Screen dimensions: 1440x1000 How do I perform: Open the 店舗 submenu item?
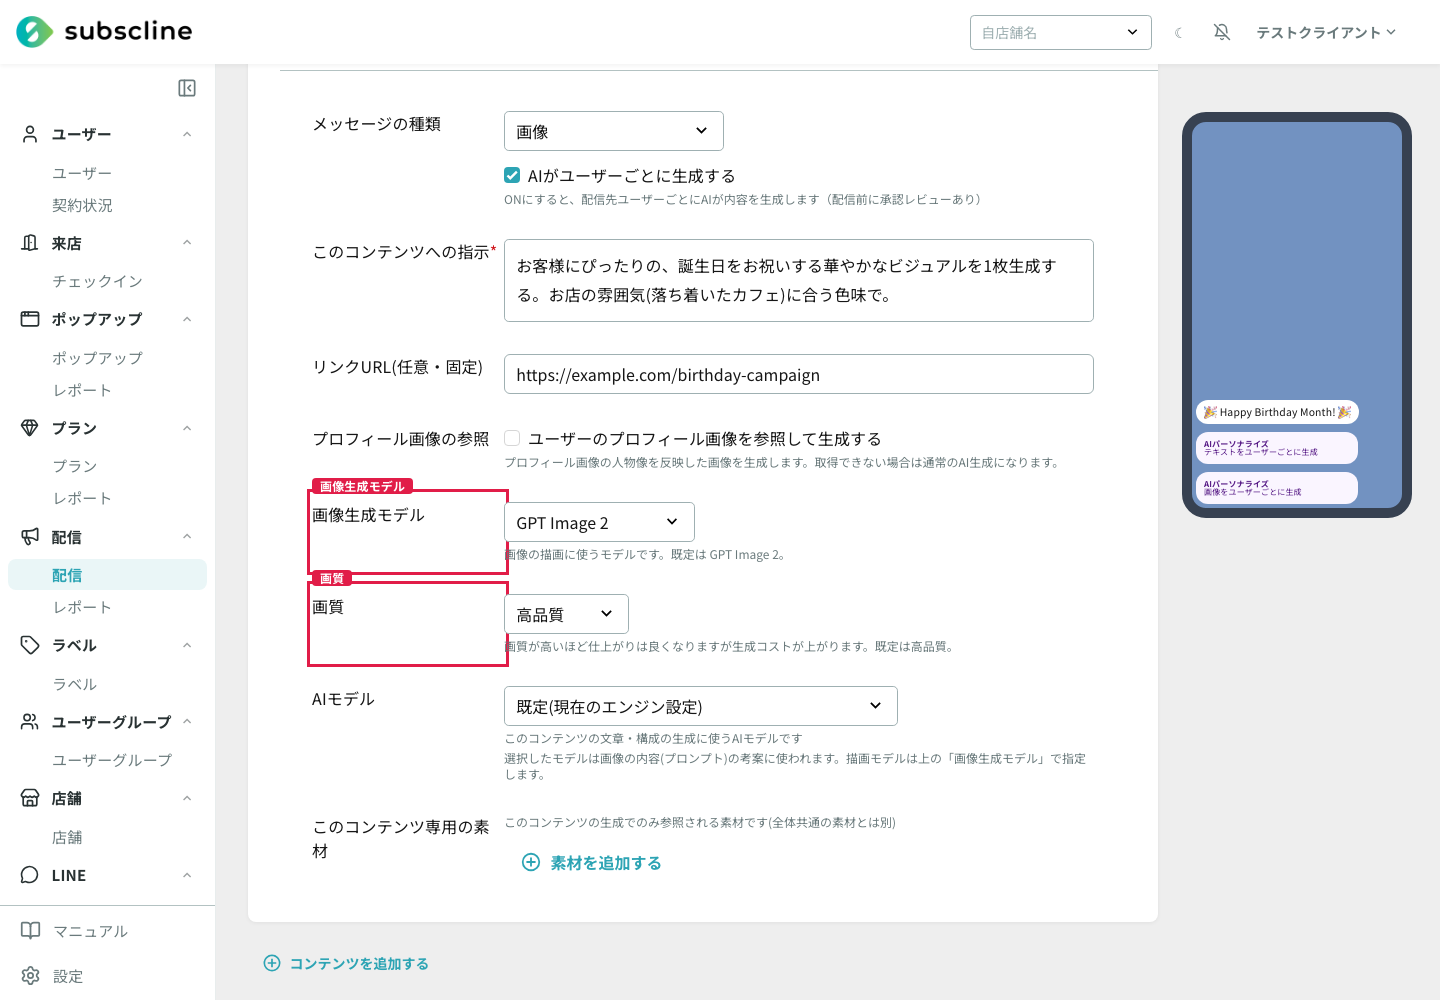[x=67, y=837]
